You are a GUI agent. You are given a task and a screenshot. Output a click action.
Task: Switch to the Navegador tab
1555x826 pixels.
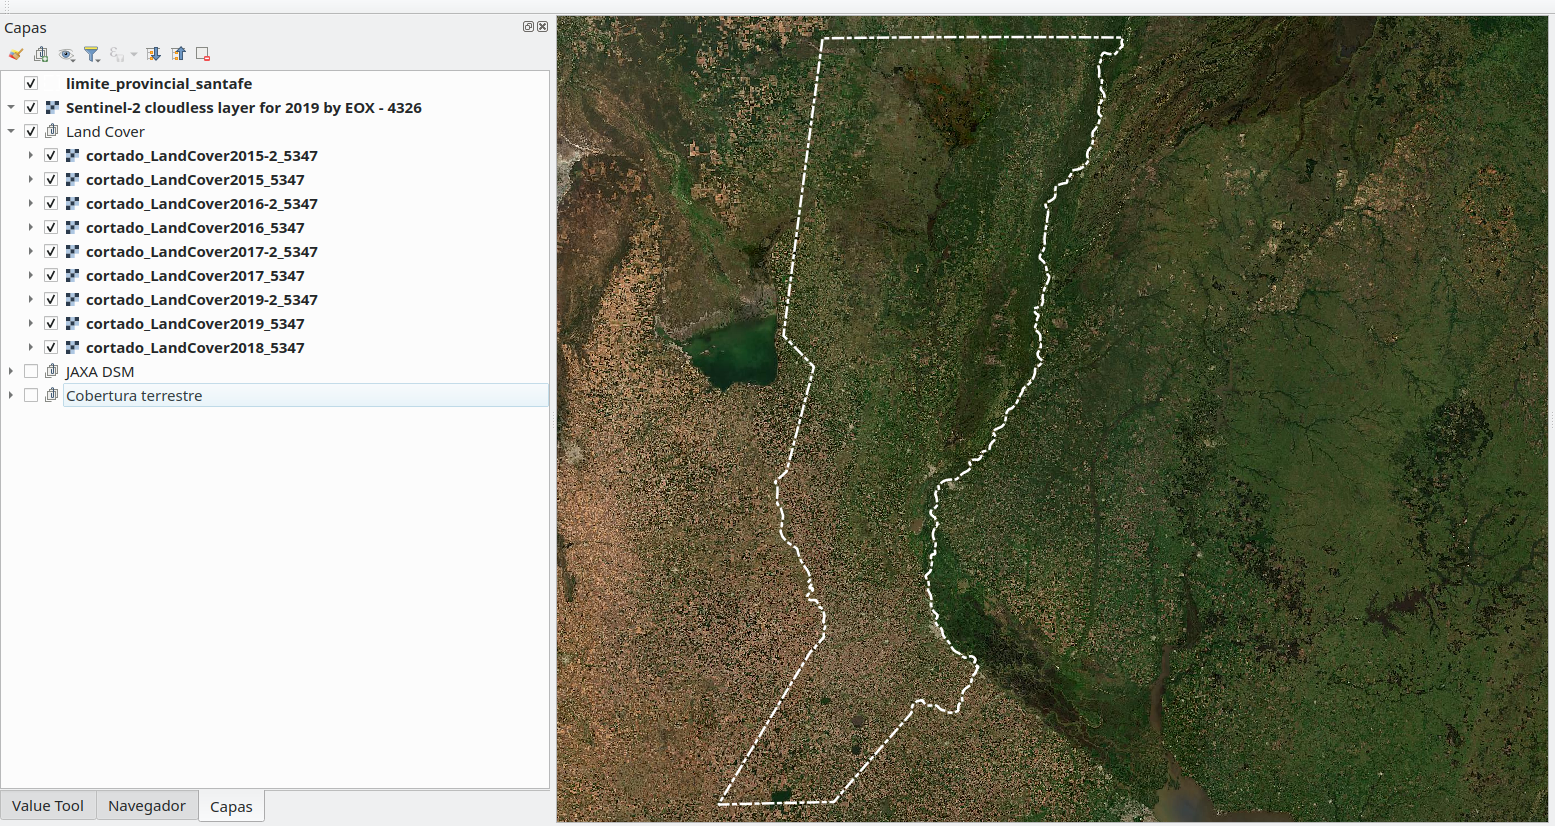[x=147, y=806]
